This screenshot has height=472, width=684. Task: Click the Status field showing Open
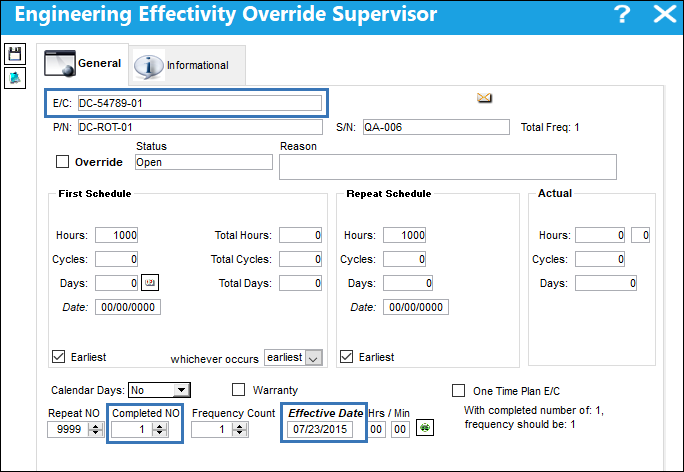coord(204,162)
